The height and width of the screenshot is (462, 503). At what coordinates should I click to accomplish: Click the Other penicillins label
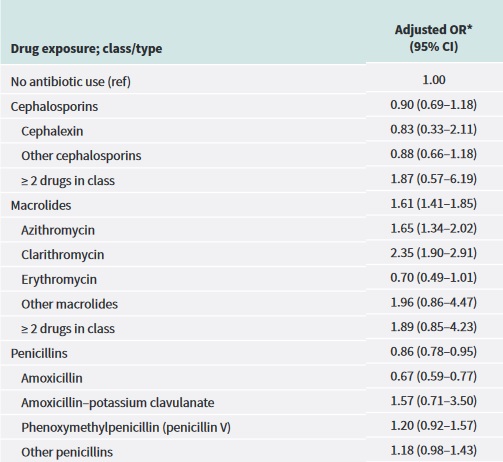67,452
